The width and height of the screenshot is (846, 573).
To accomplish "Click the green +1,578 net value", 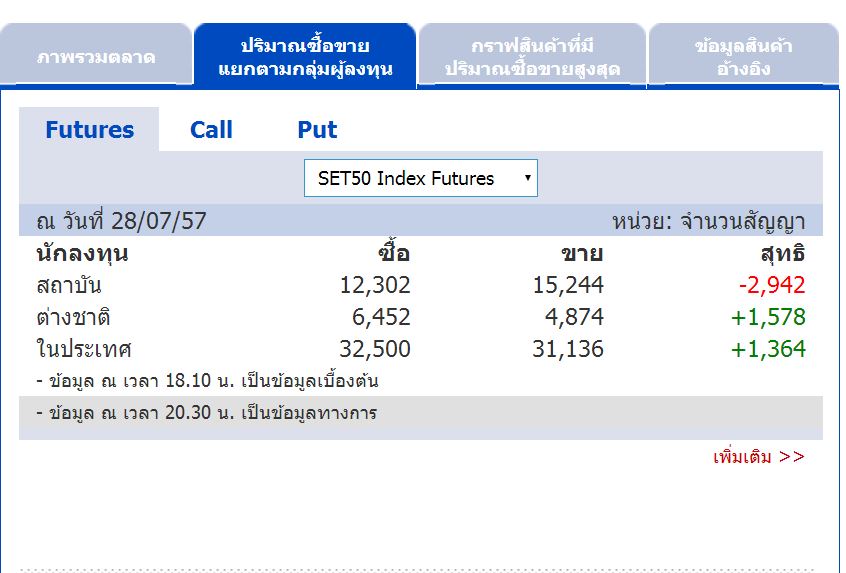I will (x=768, y=318).
